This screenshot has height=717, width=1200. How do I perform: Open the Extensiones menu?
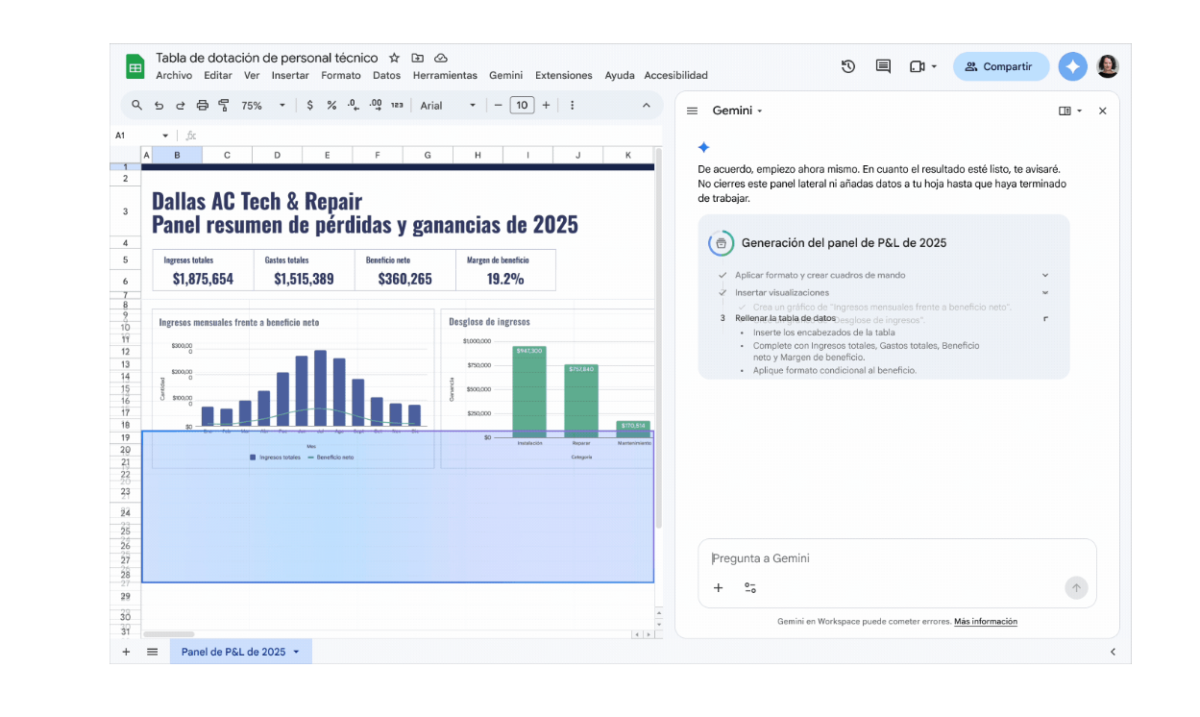point(564,75)
